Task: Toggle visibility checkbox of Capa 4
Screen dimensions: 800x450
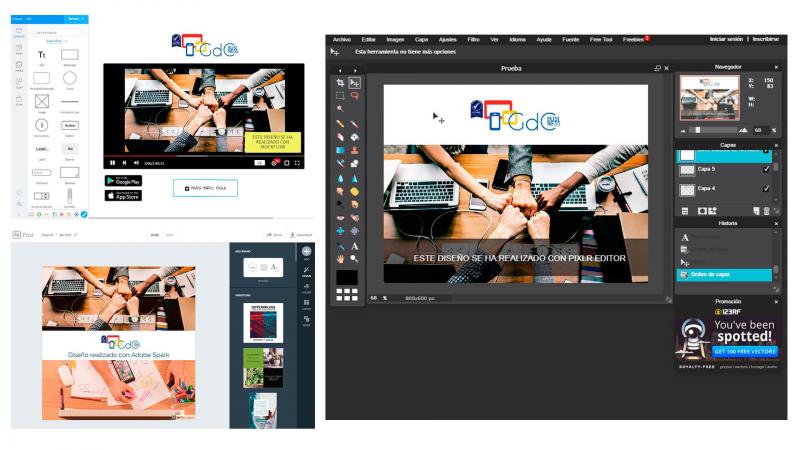Action: click(x=766, y=188)
